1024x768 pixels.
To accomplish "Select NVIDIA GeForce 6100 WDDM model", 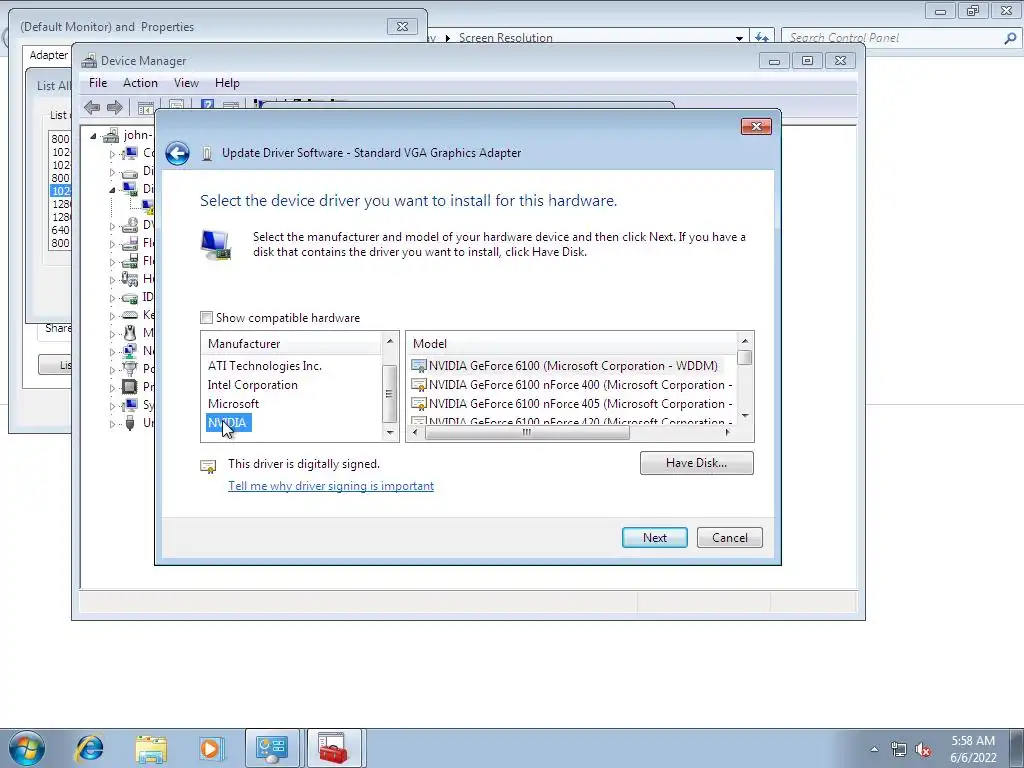I will [x=566, y=366].
